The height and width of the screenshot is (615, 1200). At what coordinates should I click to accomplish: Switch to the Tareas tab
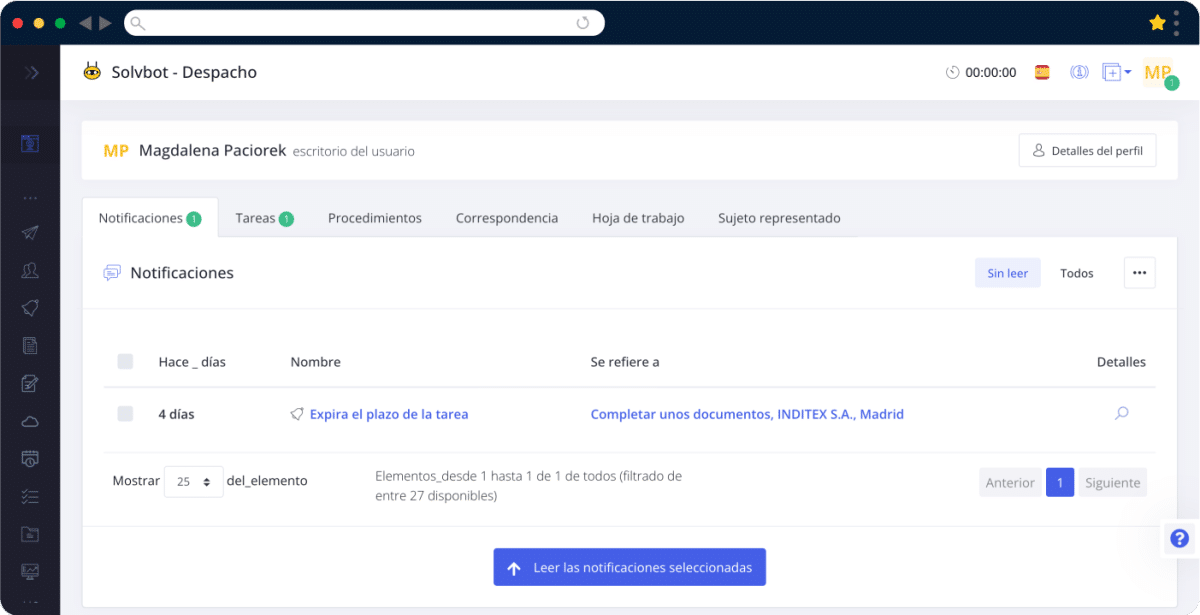pos(263,217)
